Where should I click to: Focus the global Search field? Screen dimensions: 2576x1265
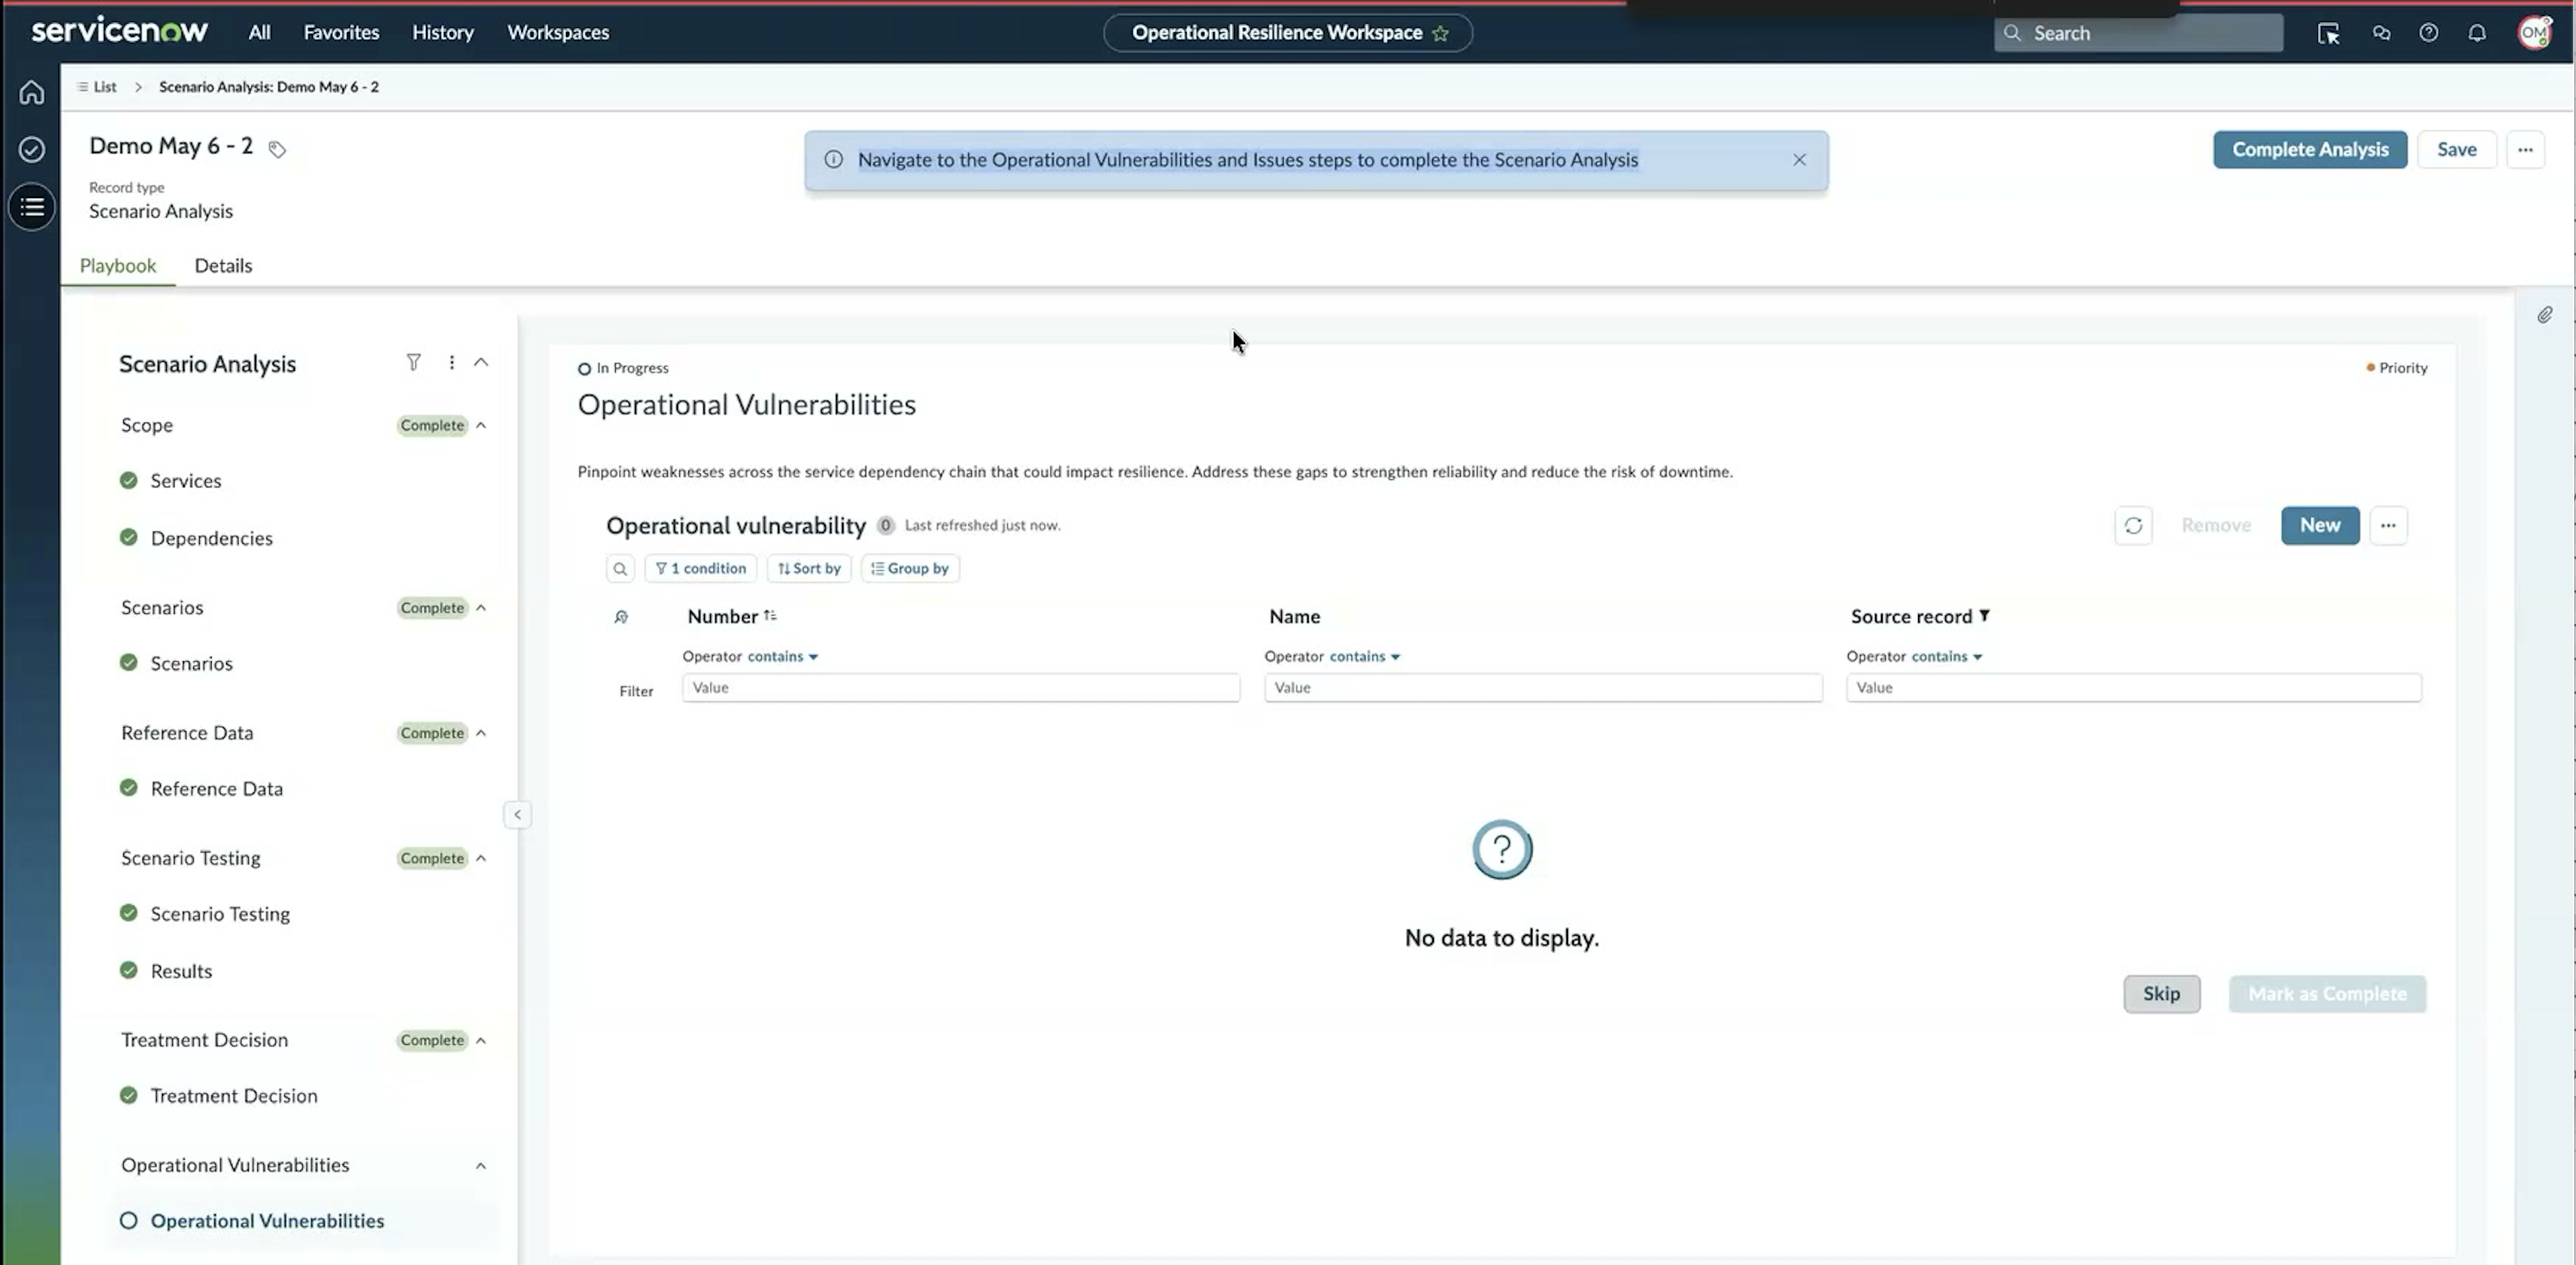[x=2138, y=33]
